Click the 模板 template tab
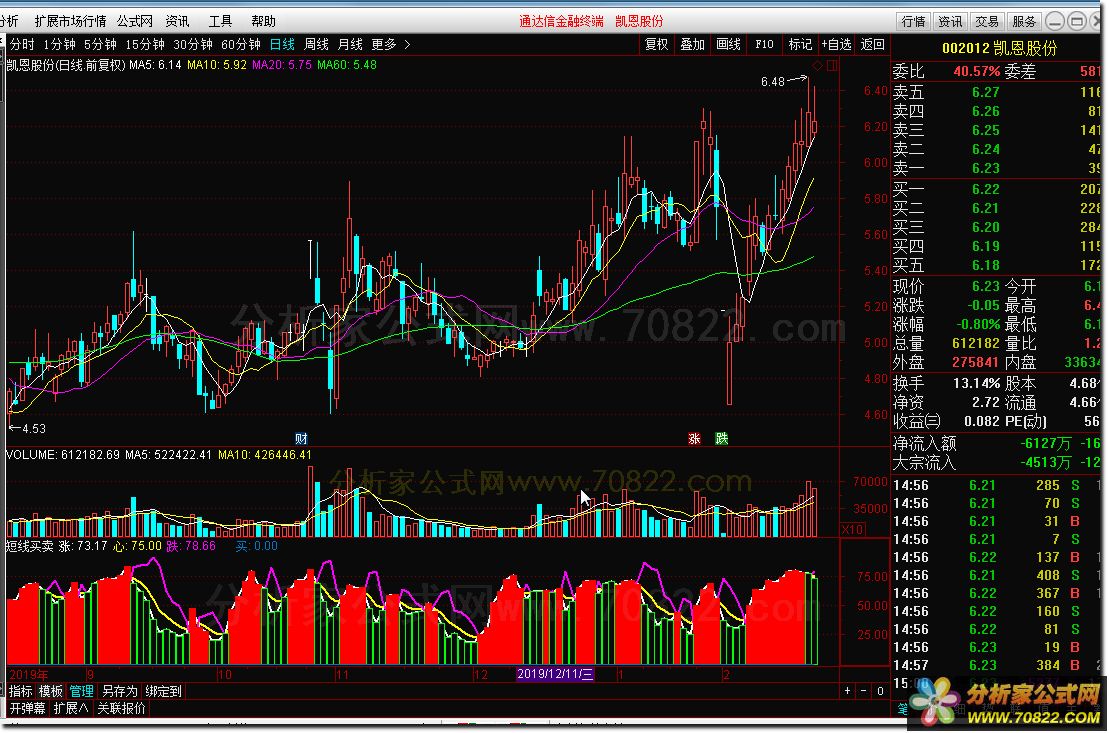Screen dimensions: 1109x733 [51, 691]
